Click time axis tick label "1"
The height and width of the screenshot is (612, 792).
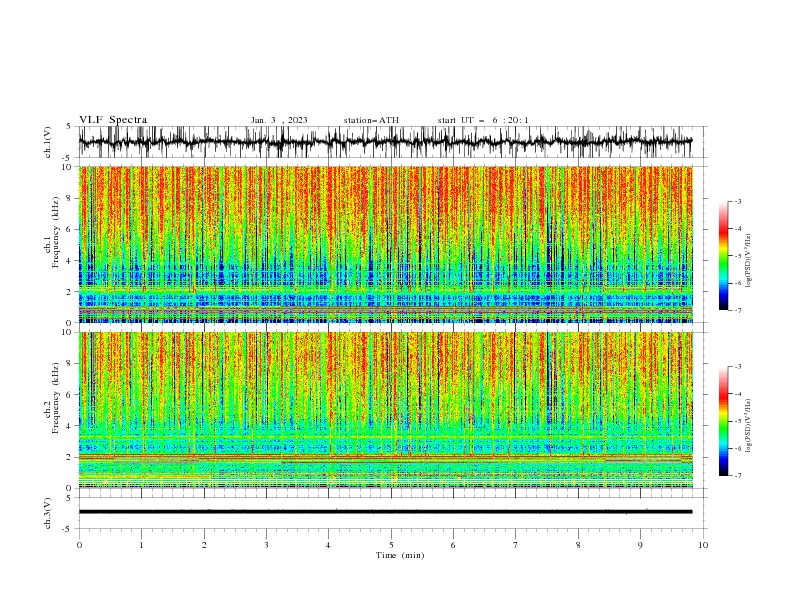[141, 545]
